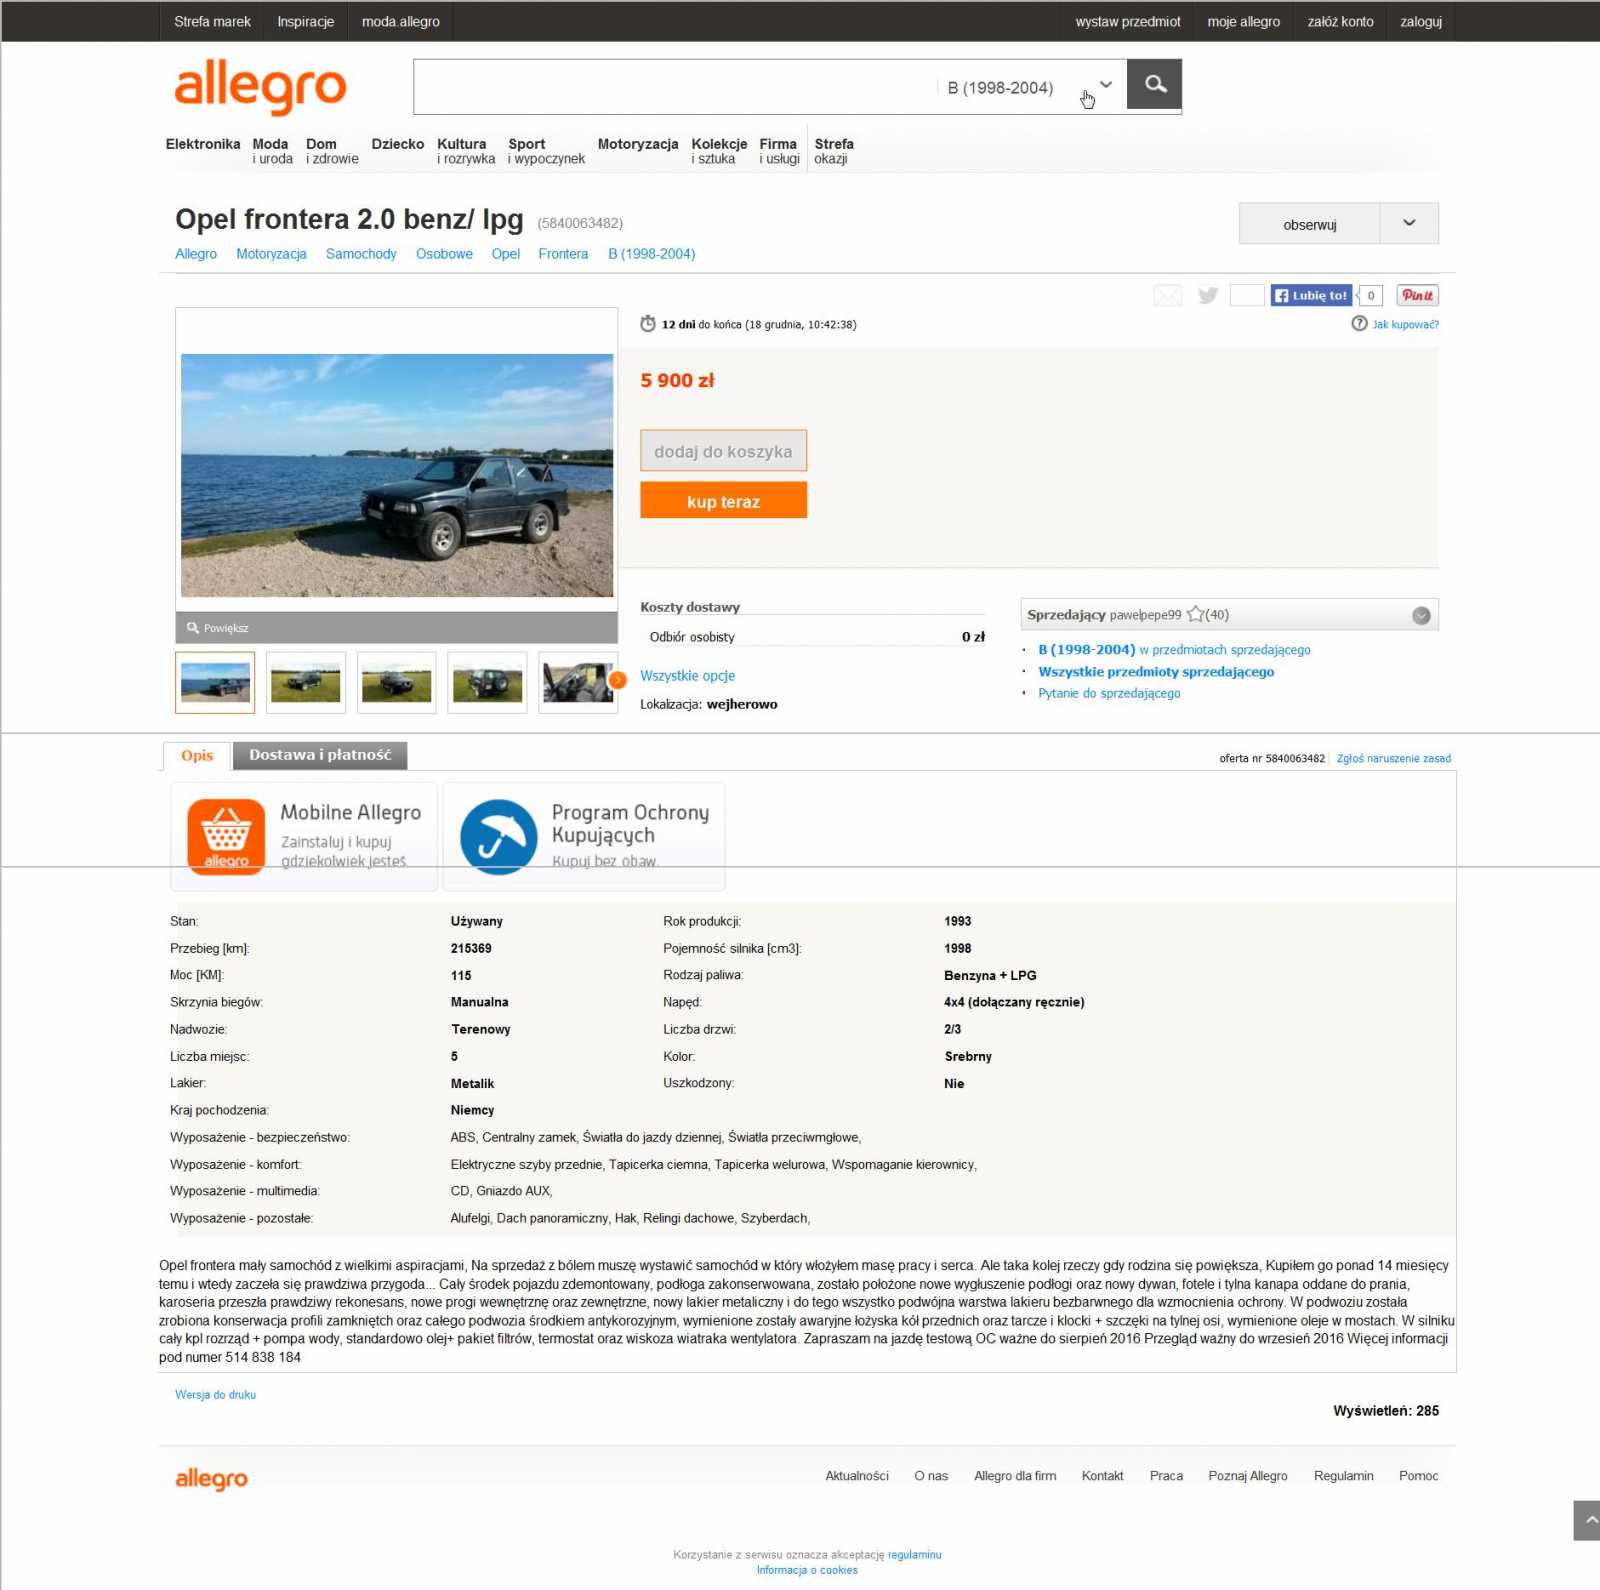1600x1590 pixels.
Task: Select the second car photo thumbnail
Action: tap(306, 682)
